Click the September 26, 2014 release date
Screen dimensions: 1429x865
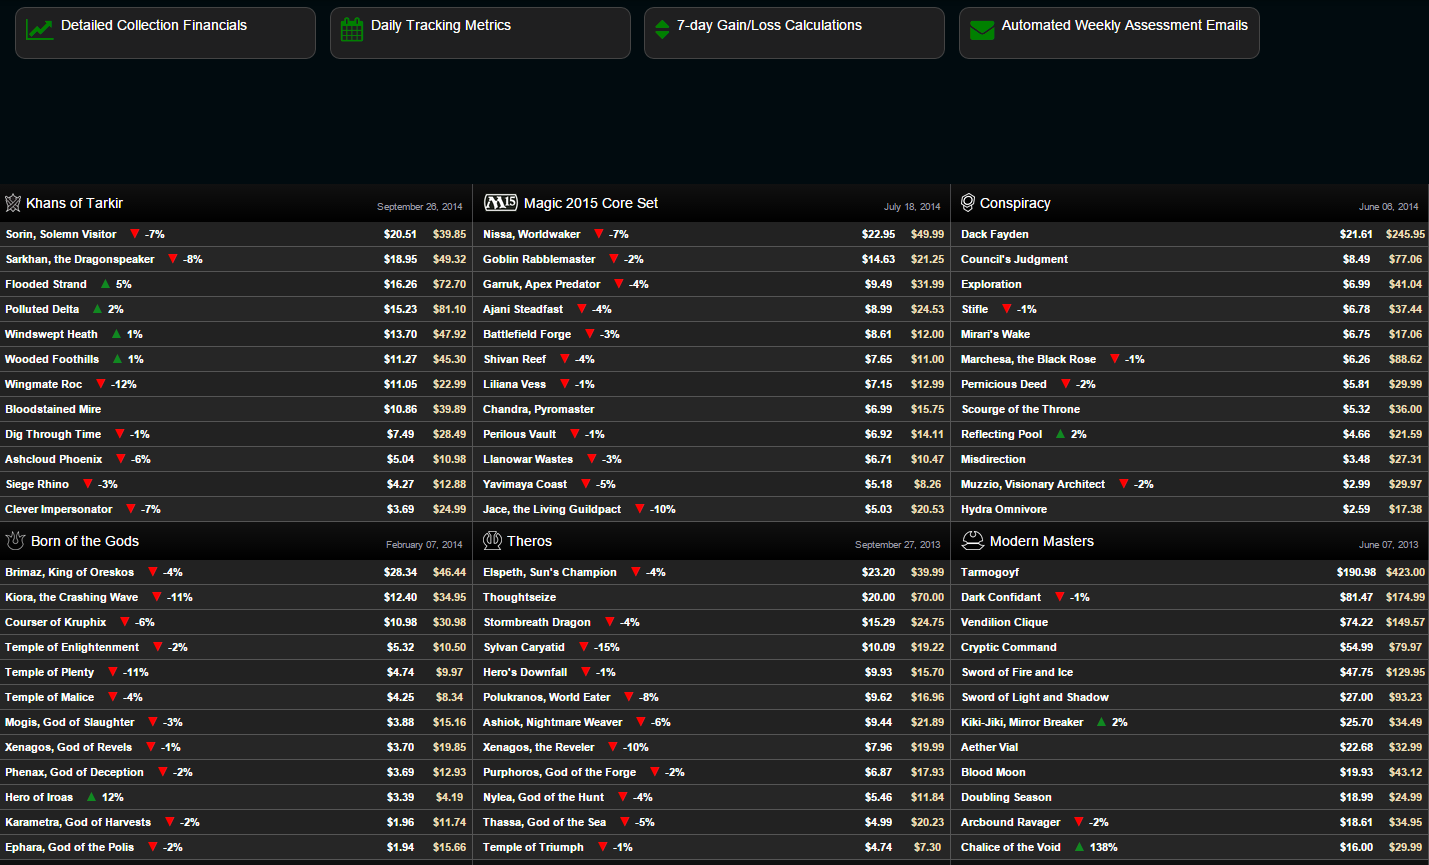tap(420, 207)
